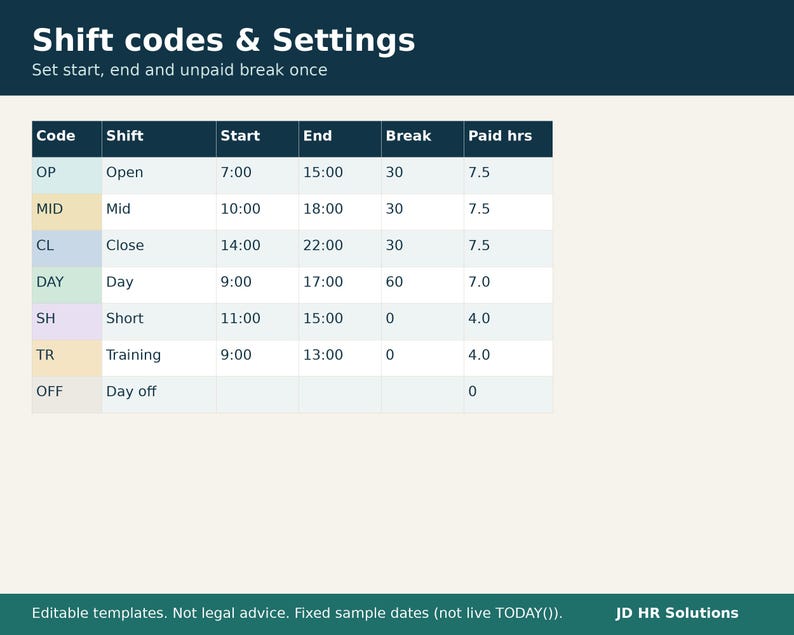This screenshot has width=794, height=635.
Task: Click the 17:00 end time cell
Action: coord(340,285)
